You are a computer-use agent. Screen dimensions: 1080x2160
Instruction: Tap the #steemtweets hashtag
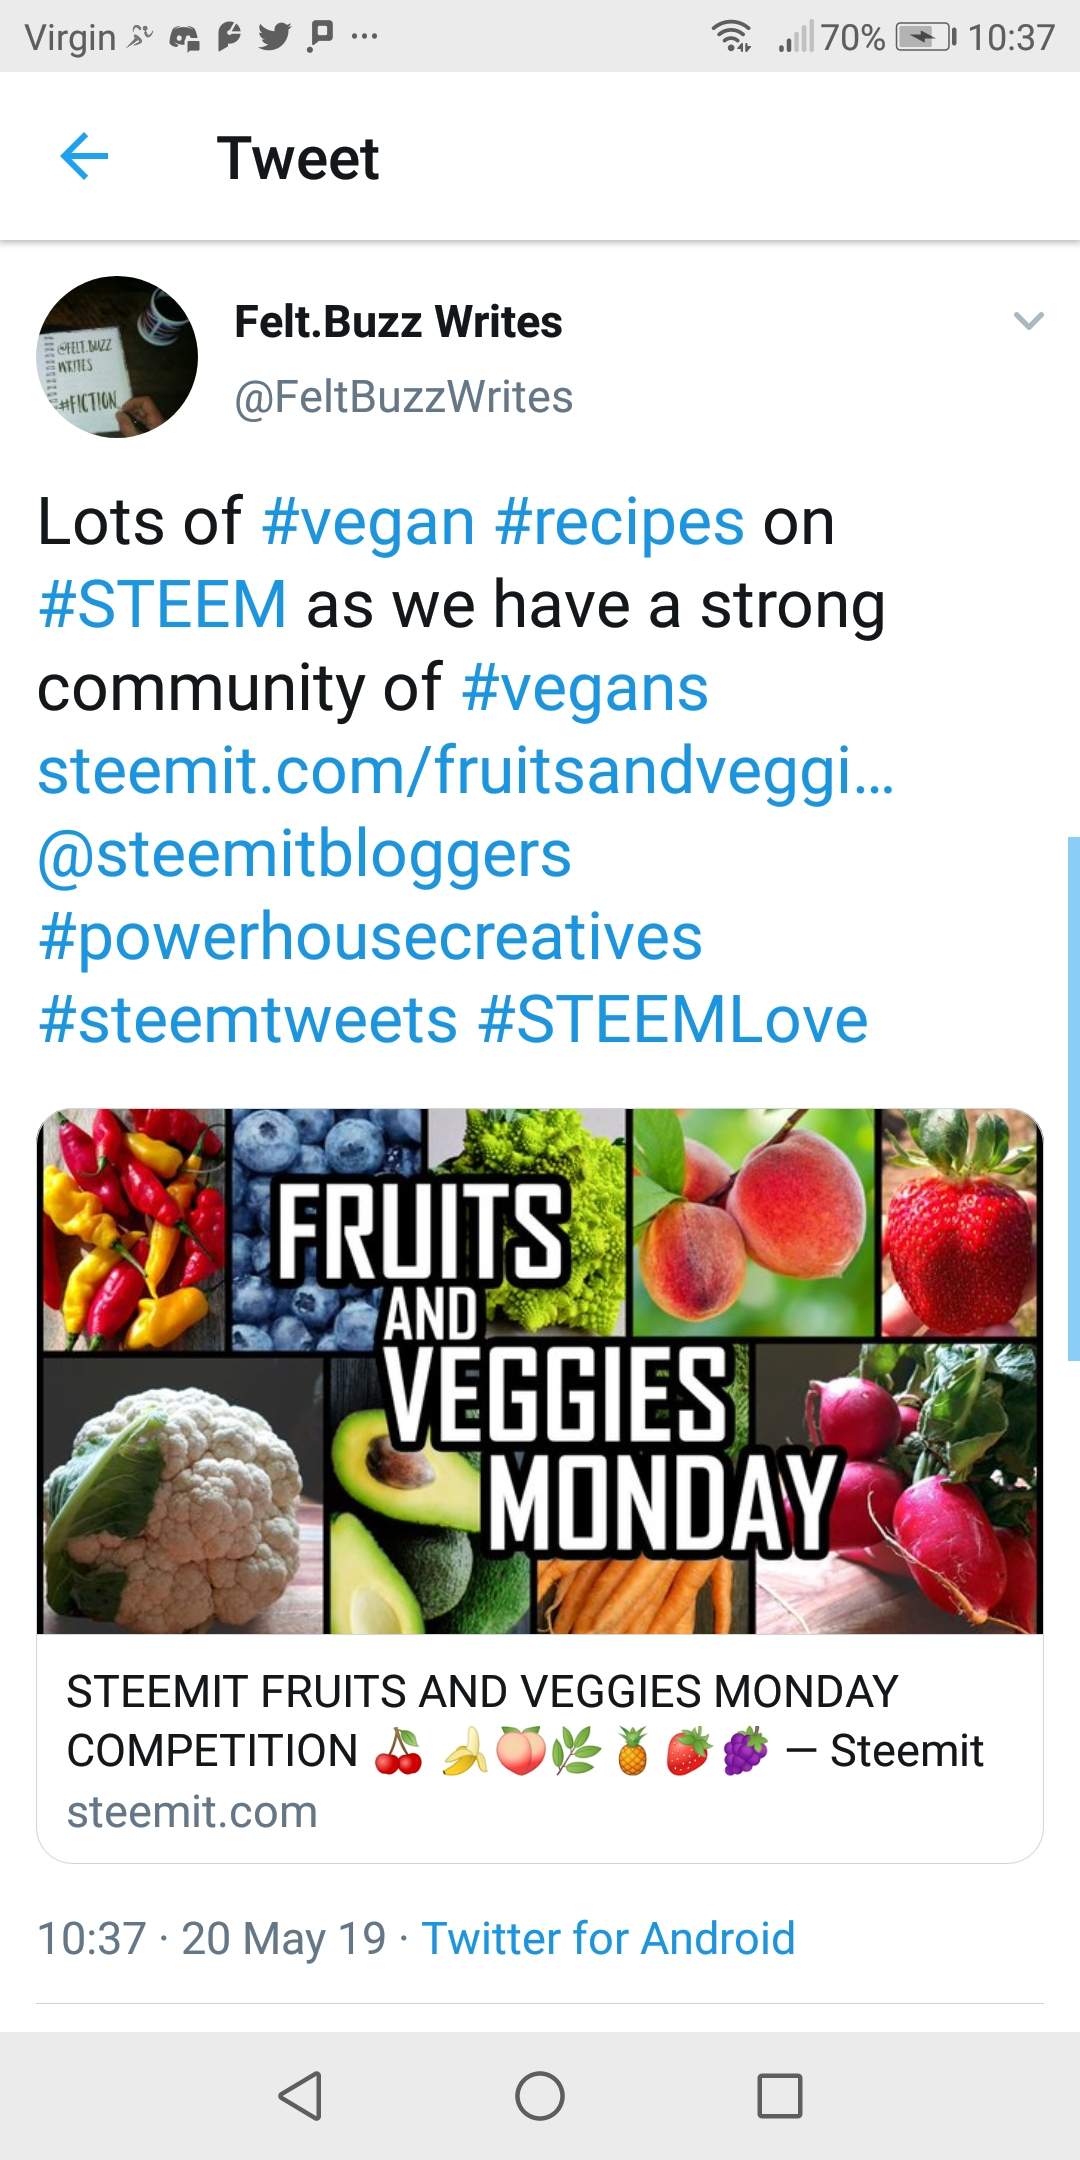(248, 1020)
